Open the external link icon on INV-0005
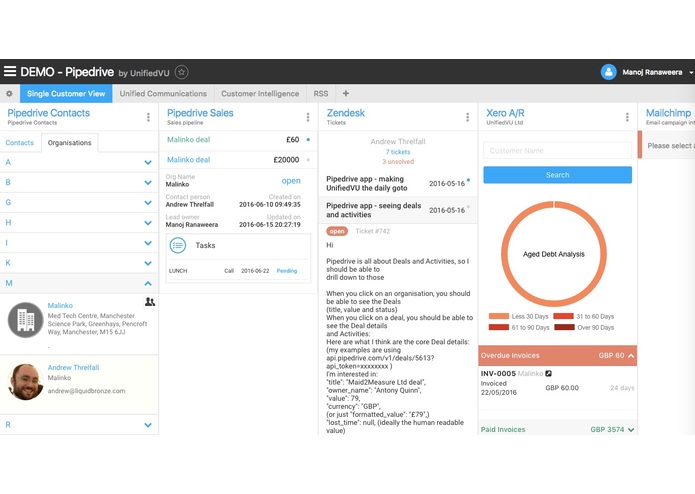The image size is (695, 494). point(548,373)
